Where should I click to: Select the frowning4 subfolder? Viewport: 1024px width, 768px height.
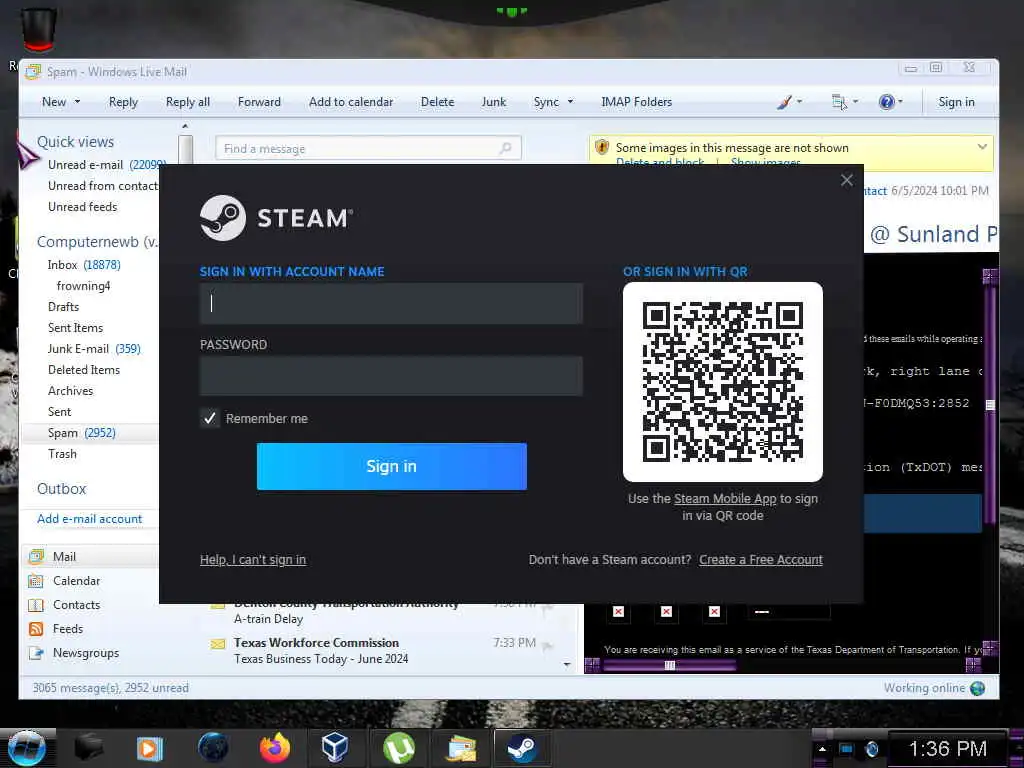click(84, 285)
